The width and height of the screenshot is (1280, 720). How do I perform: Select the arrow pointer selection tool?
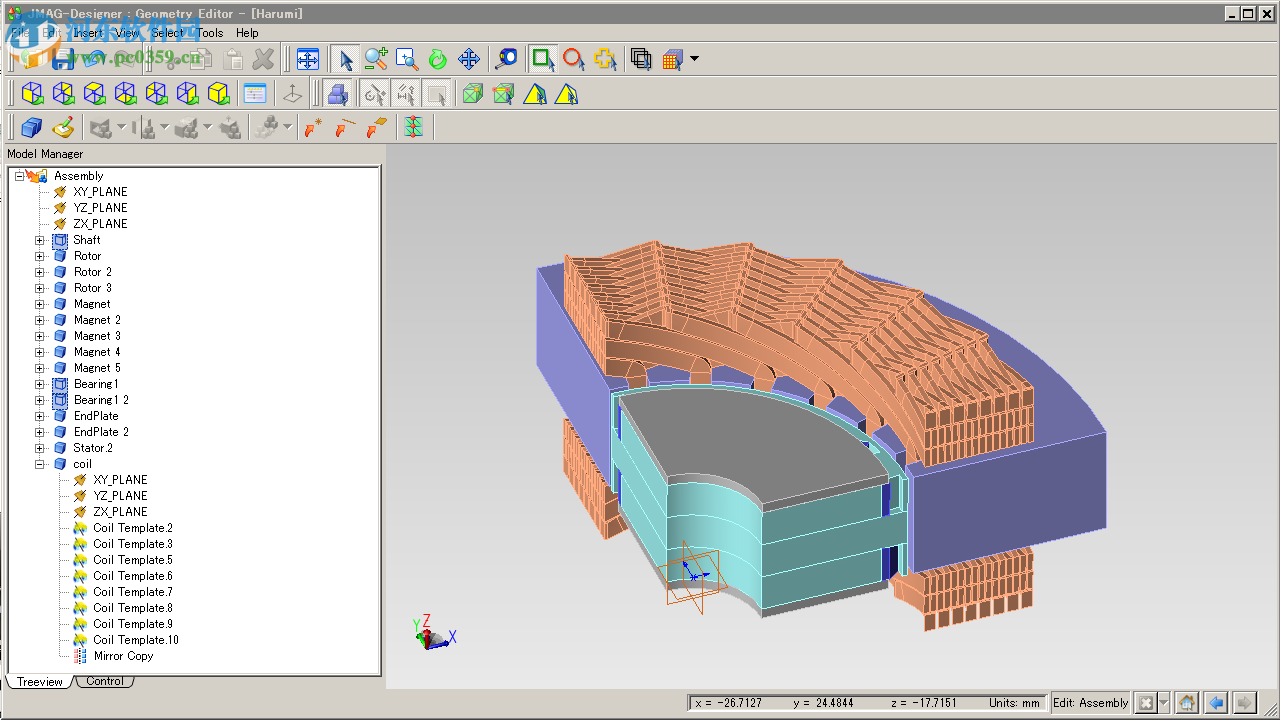(345, 59)
